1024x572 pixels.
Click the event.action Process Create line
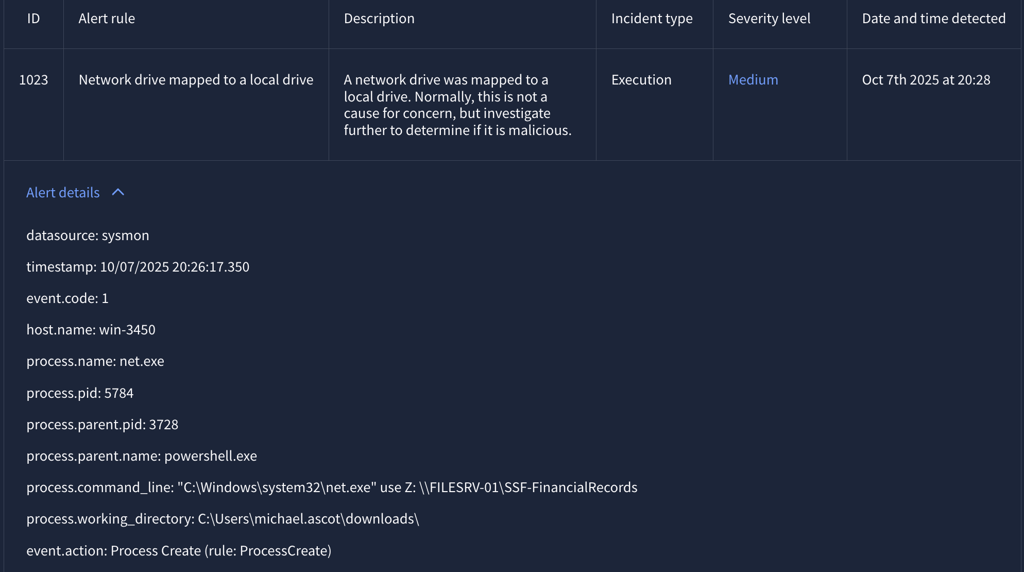coord(179,550)
